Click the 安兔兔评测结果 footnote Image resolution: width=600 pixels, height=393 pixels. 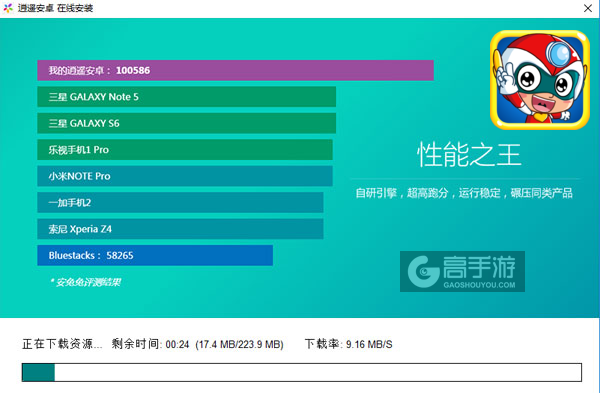pyautogui.click(x=85, y=282)
